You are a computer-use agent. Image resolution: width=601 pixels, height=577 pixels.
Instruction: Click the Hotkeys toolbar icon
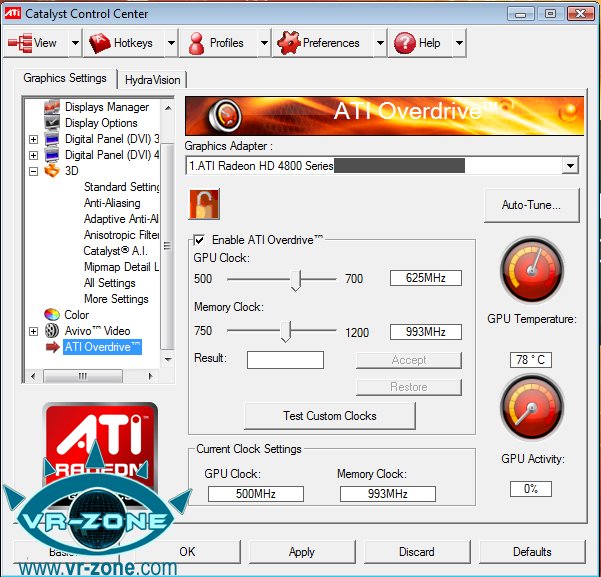pos(99,43)
